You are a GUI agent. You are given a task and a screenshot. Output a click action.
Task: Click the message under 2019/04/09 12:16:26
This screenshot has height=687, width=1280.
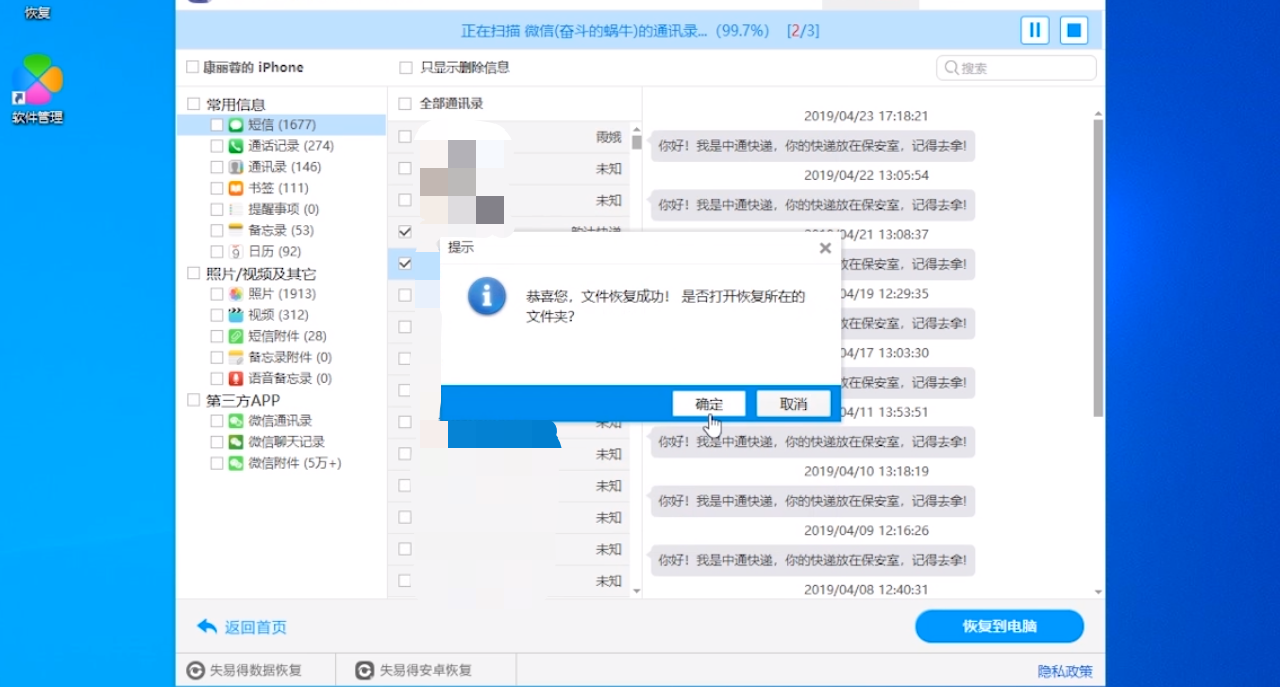812,561
